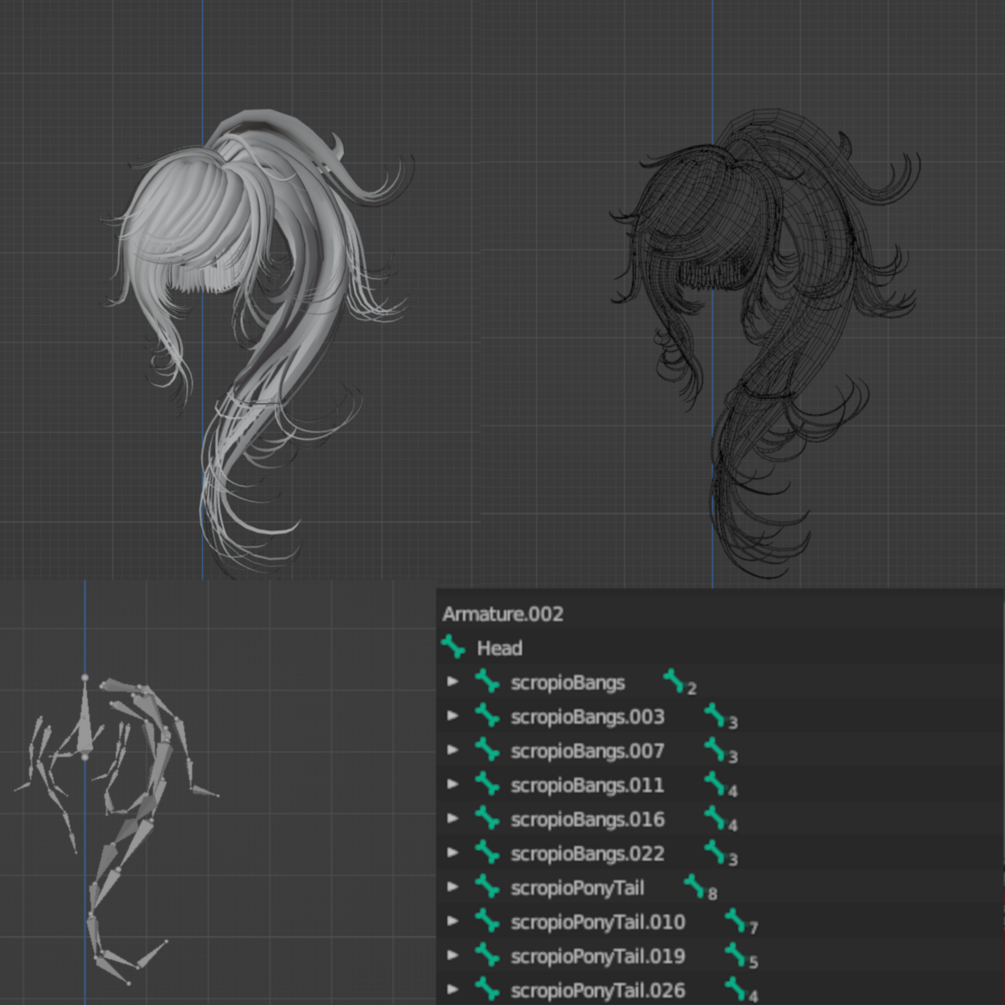The height and width of the screenshot is (1005, 1005).
Task: Expand the scropioPonyTail.010 bone row
Action: tap(453, 920)
